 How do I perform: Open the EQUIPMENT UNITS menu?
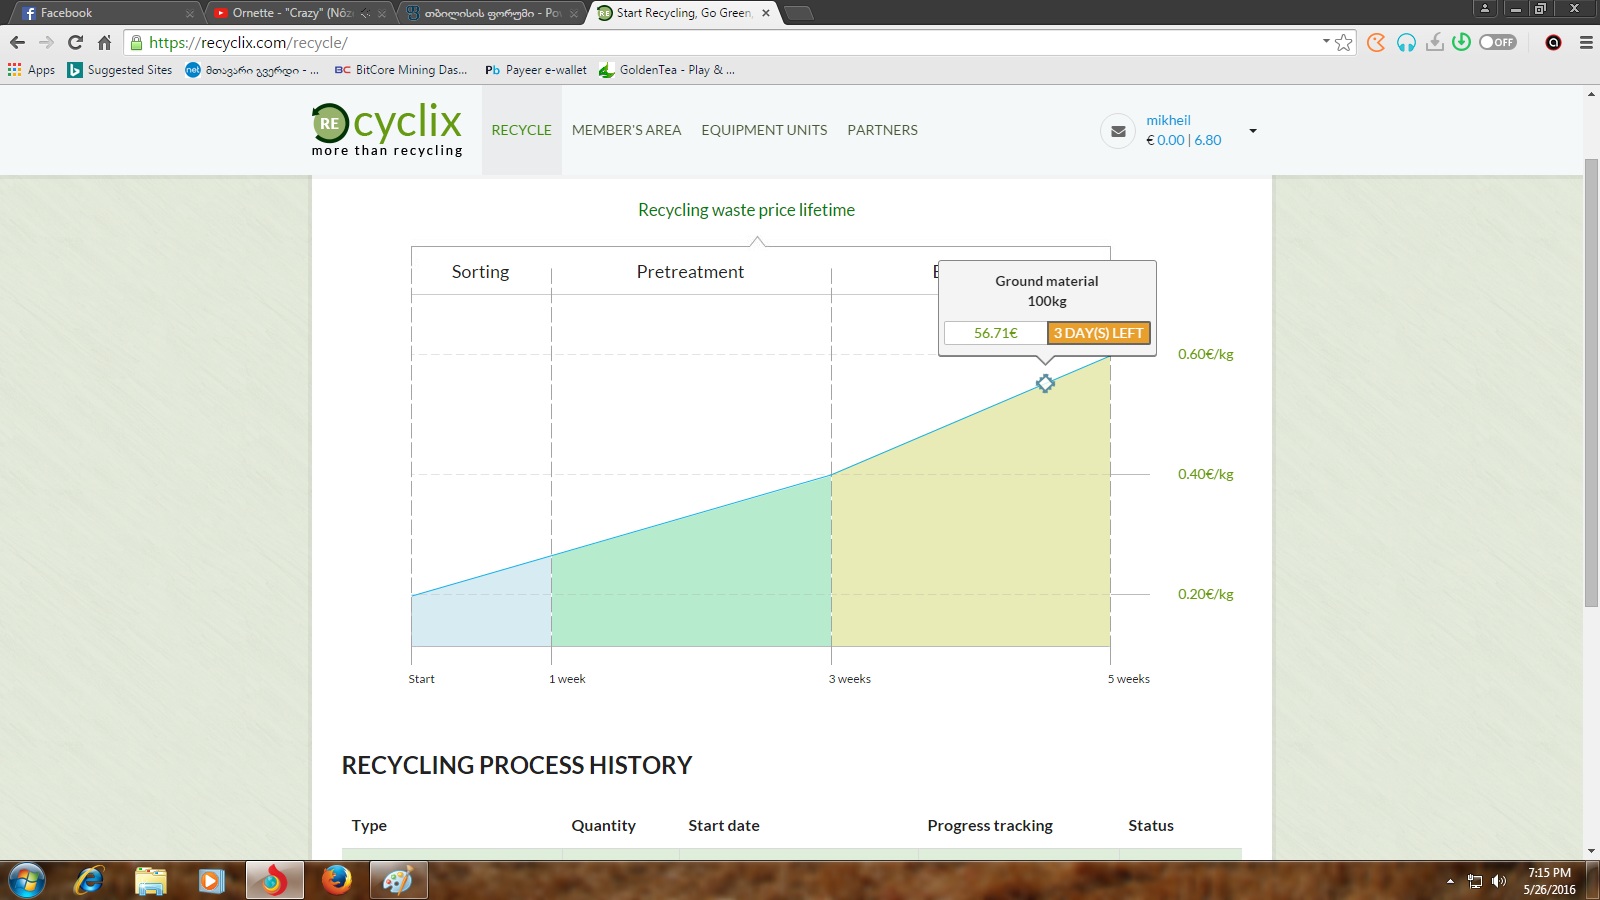[764, 130]
